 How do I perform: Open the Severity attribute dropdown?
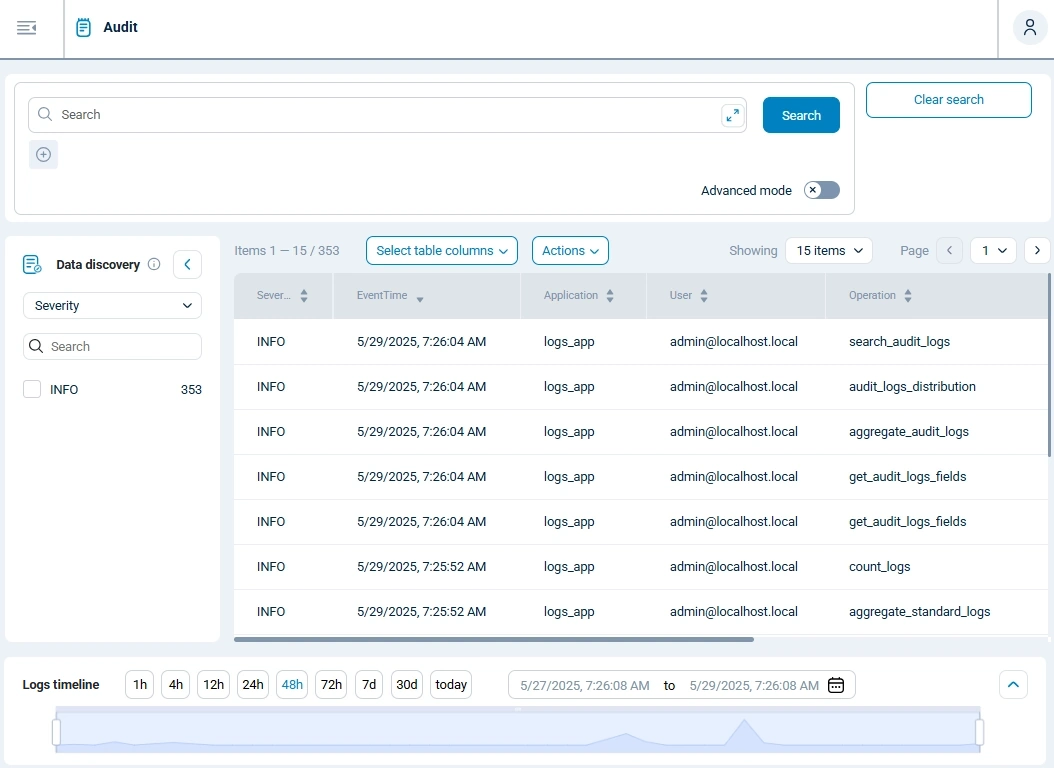(x=112, y=305)
